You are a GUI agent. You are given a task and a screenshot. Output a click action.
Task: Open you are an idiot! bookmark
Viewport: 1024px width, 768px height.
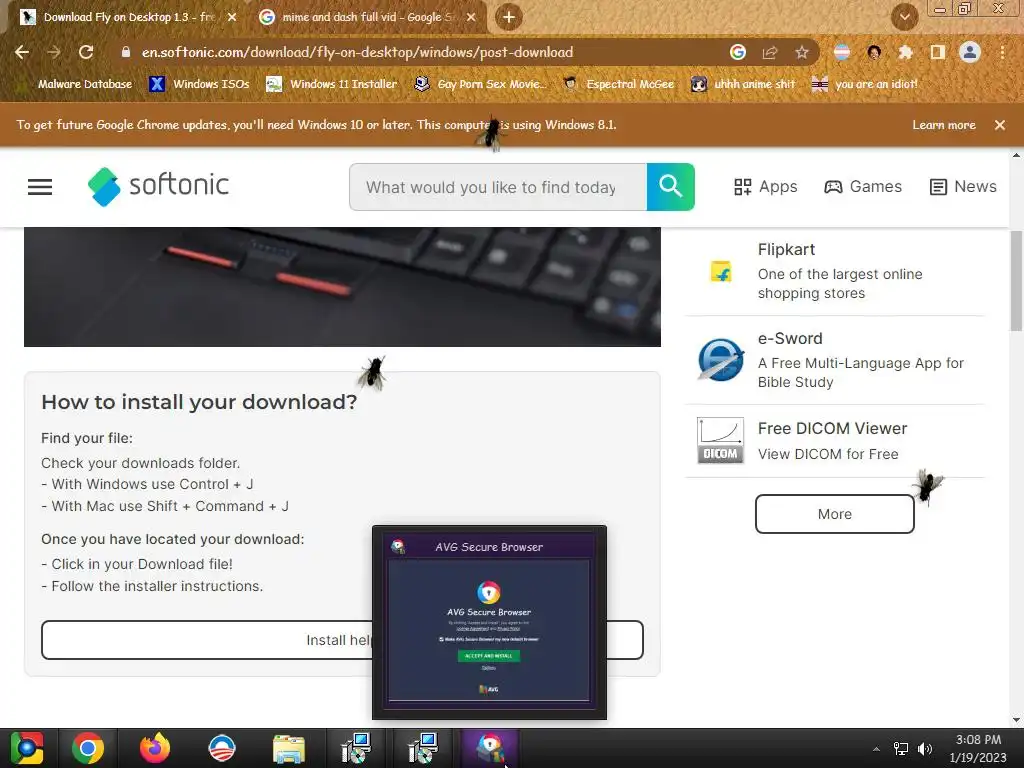pos(865,84)
